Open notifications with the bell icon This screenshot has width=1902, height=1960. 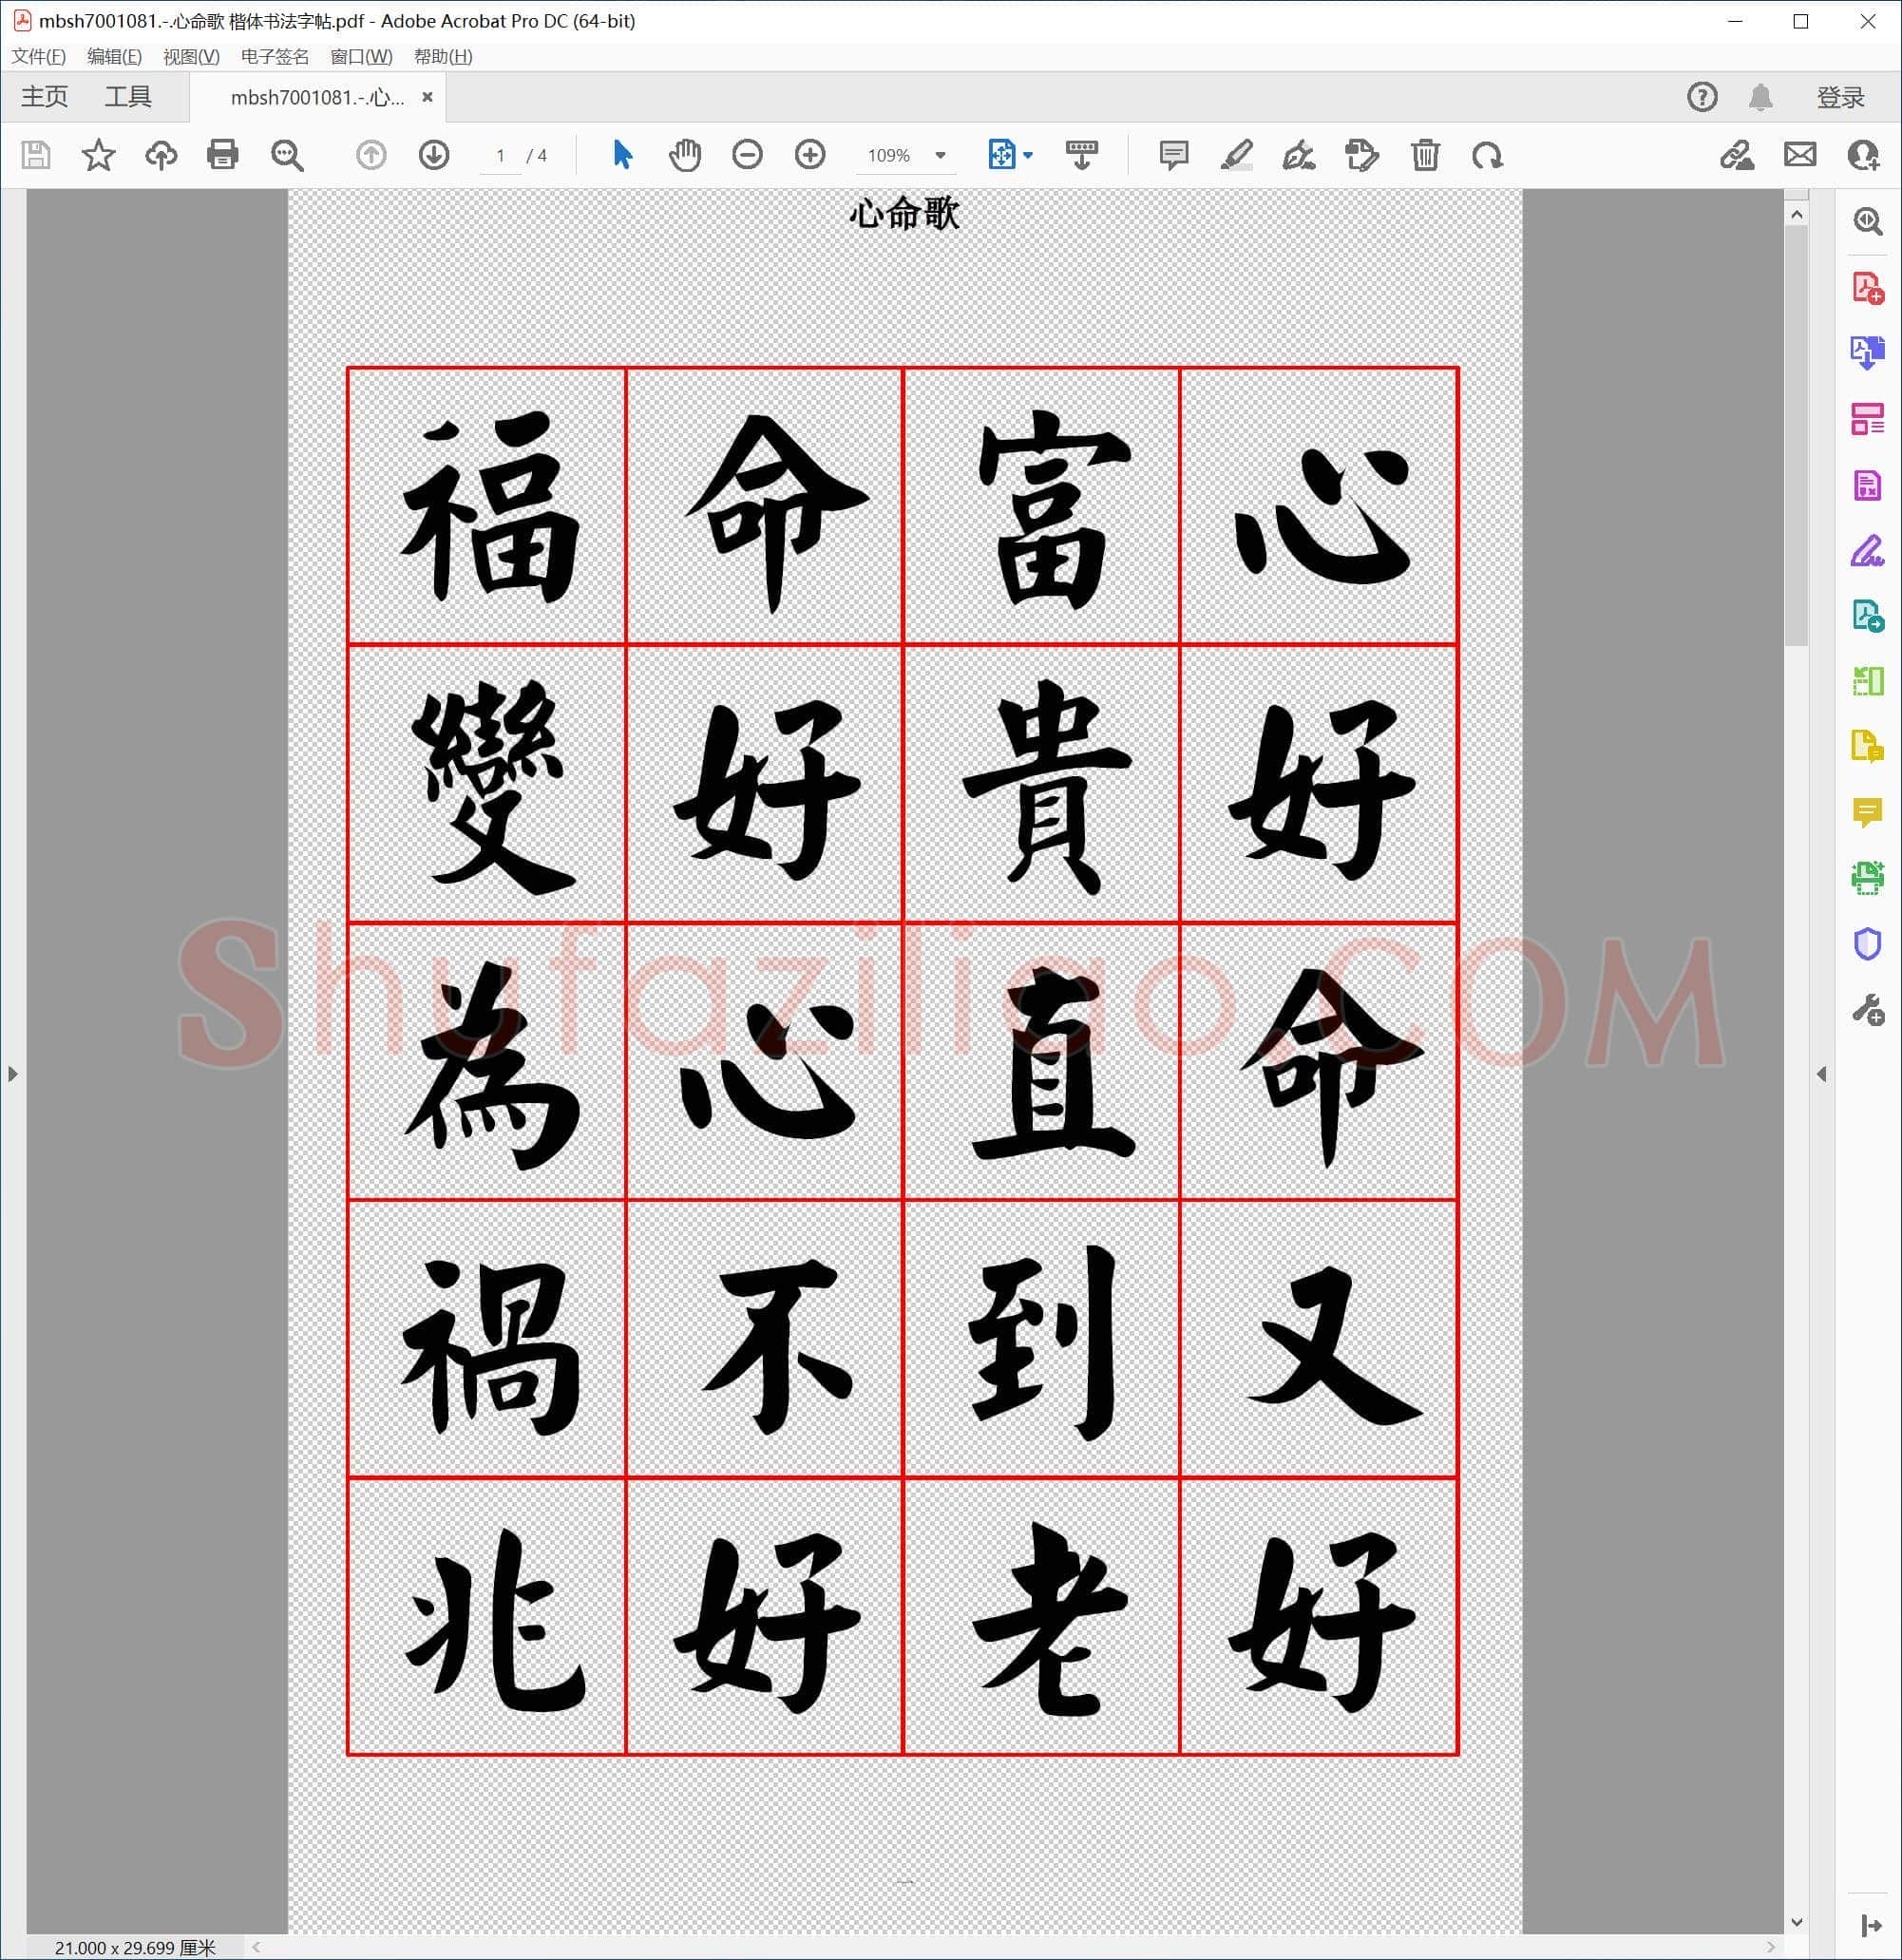click(1761, 97)
